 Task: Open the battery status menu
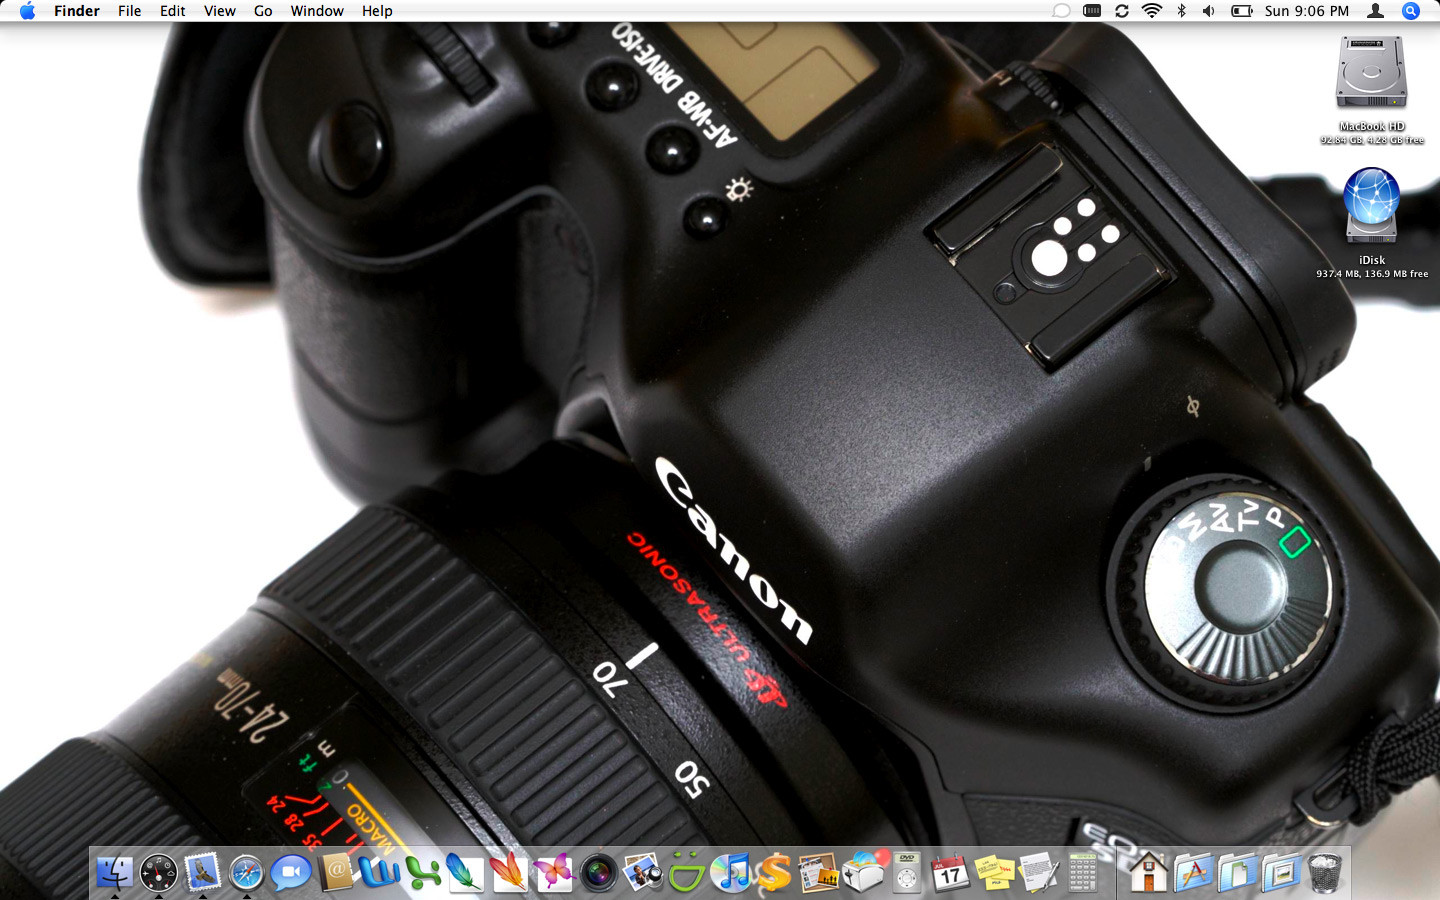1241,11
